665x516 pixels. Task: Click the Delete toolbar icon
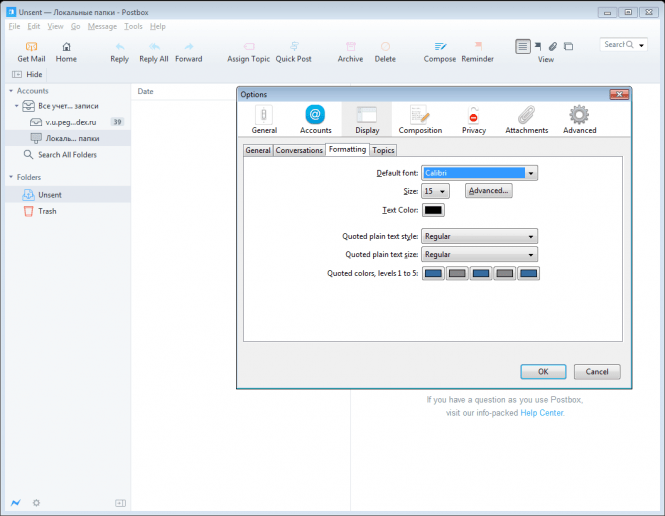(x=385, y=46)
